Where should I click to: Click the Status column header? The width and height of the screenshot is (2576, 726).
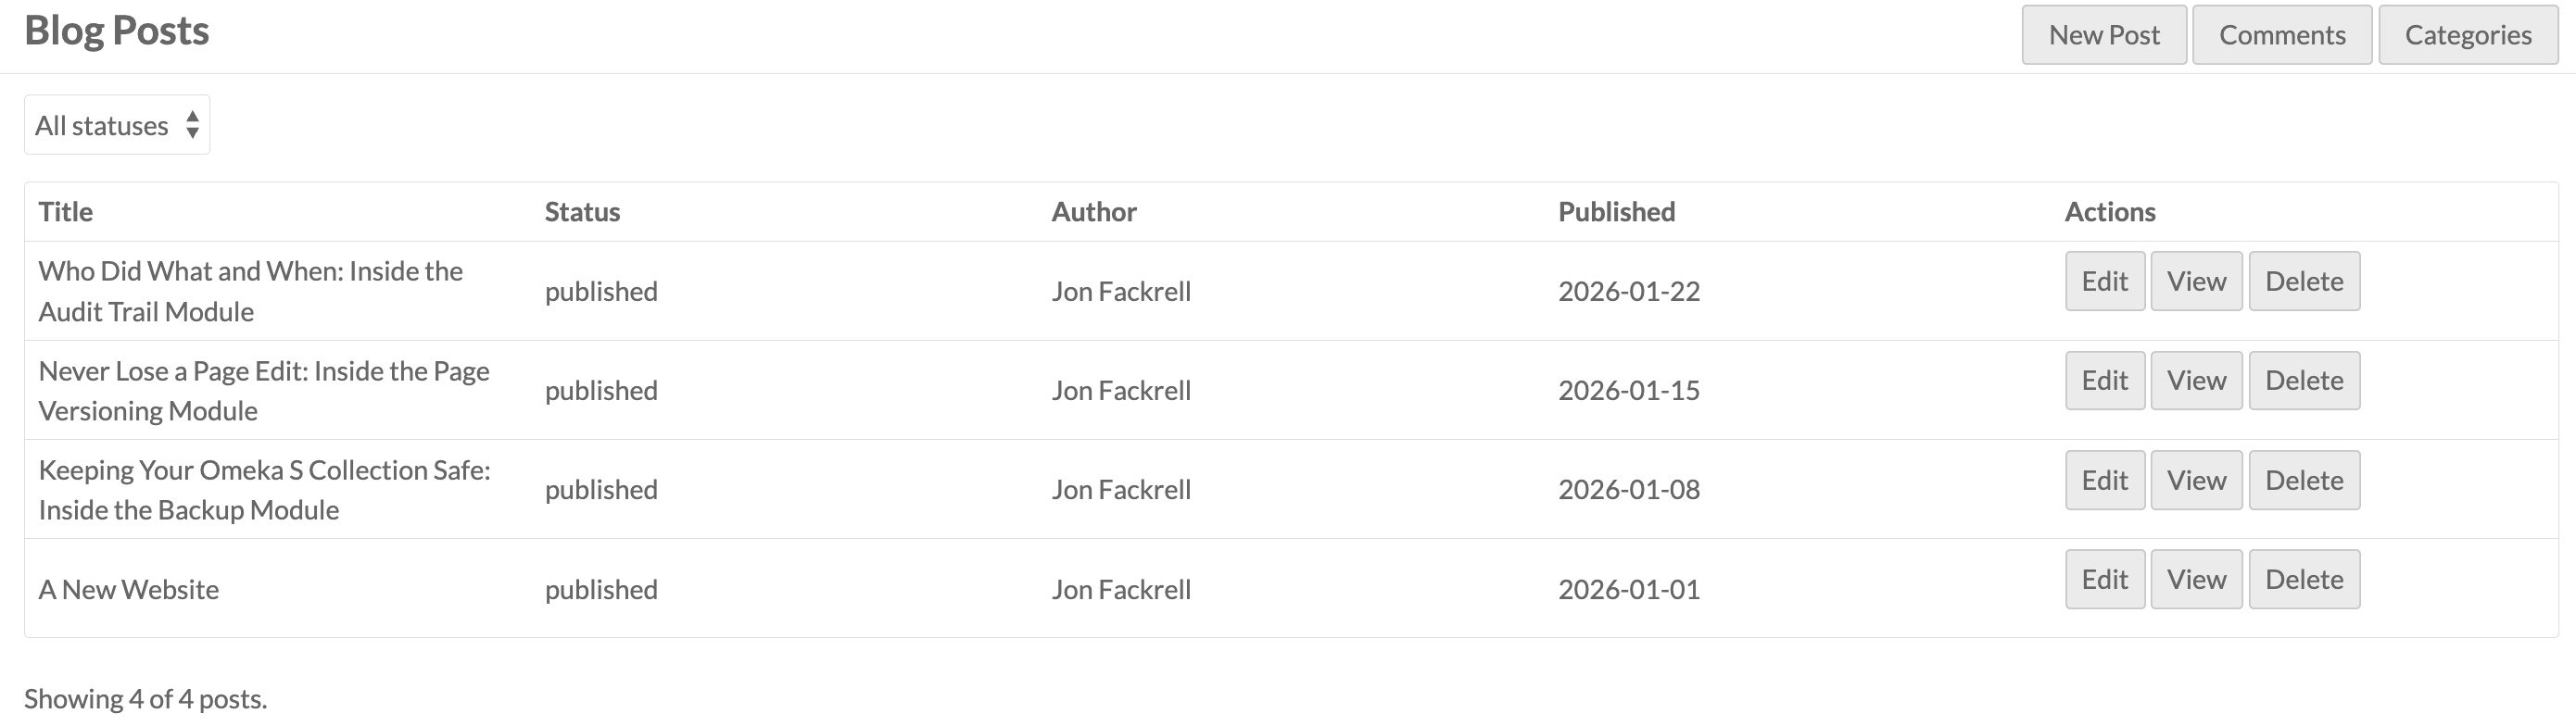(582, 212)
